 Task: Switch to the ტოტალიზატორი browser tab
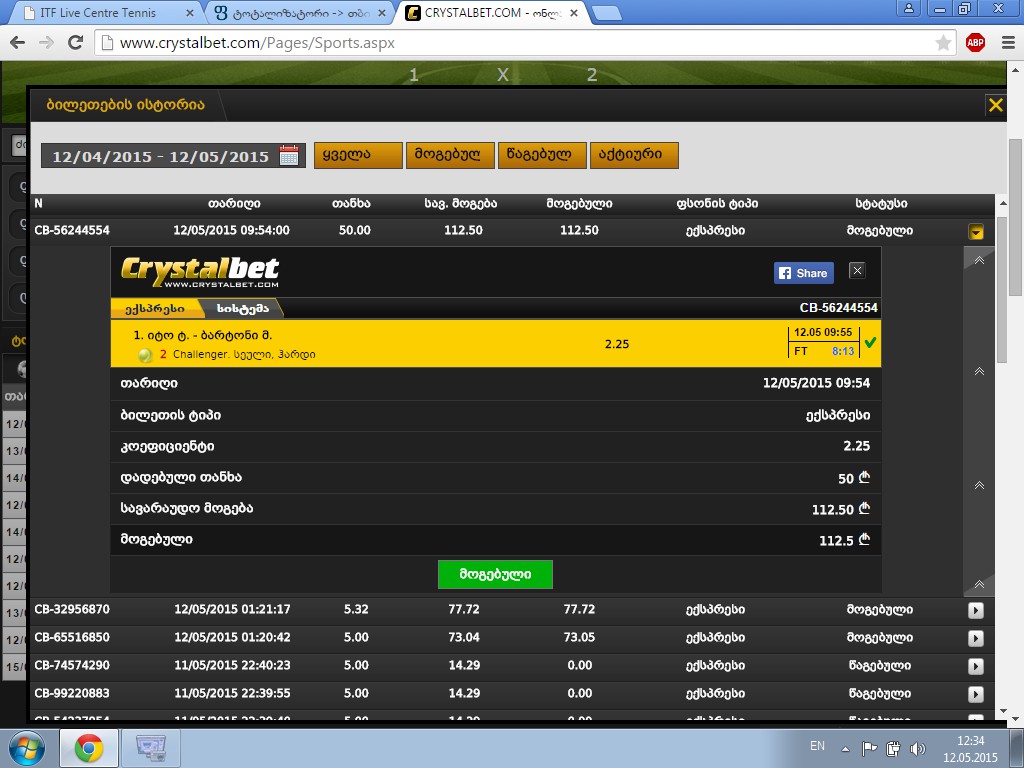coord(300,12)
